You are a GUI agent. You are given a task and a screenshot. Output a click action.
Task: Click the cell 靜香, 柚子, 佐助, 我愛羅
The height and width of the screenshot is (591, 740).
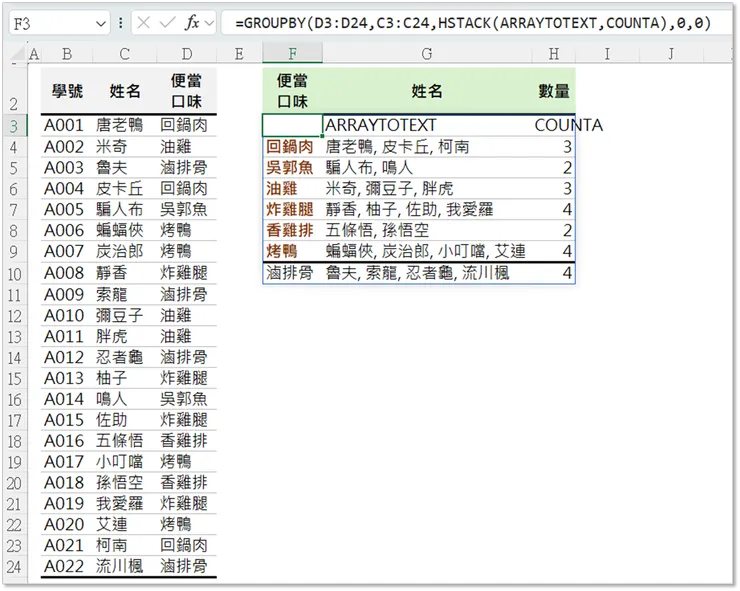(x=427, y=210)
